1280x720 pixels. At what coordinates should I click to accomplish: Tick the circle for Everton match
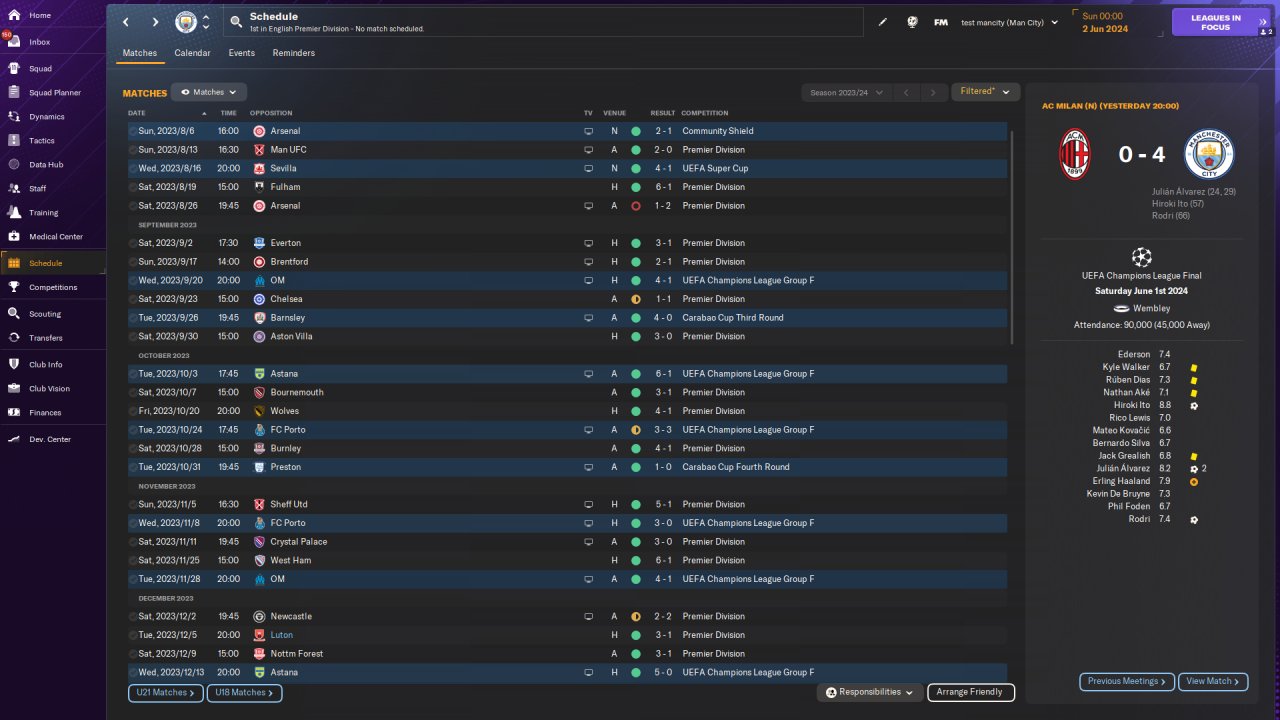coord(133,243)
